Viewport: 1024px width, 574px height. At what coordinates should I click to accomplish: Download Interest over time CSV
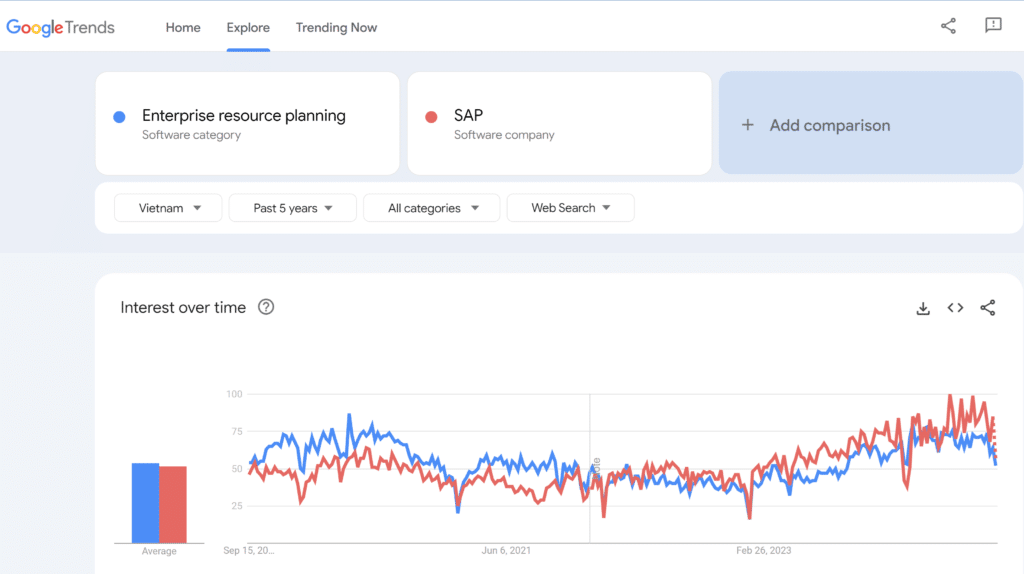(923, 308)
